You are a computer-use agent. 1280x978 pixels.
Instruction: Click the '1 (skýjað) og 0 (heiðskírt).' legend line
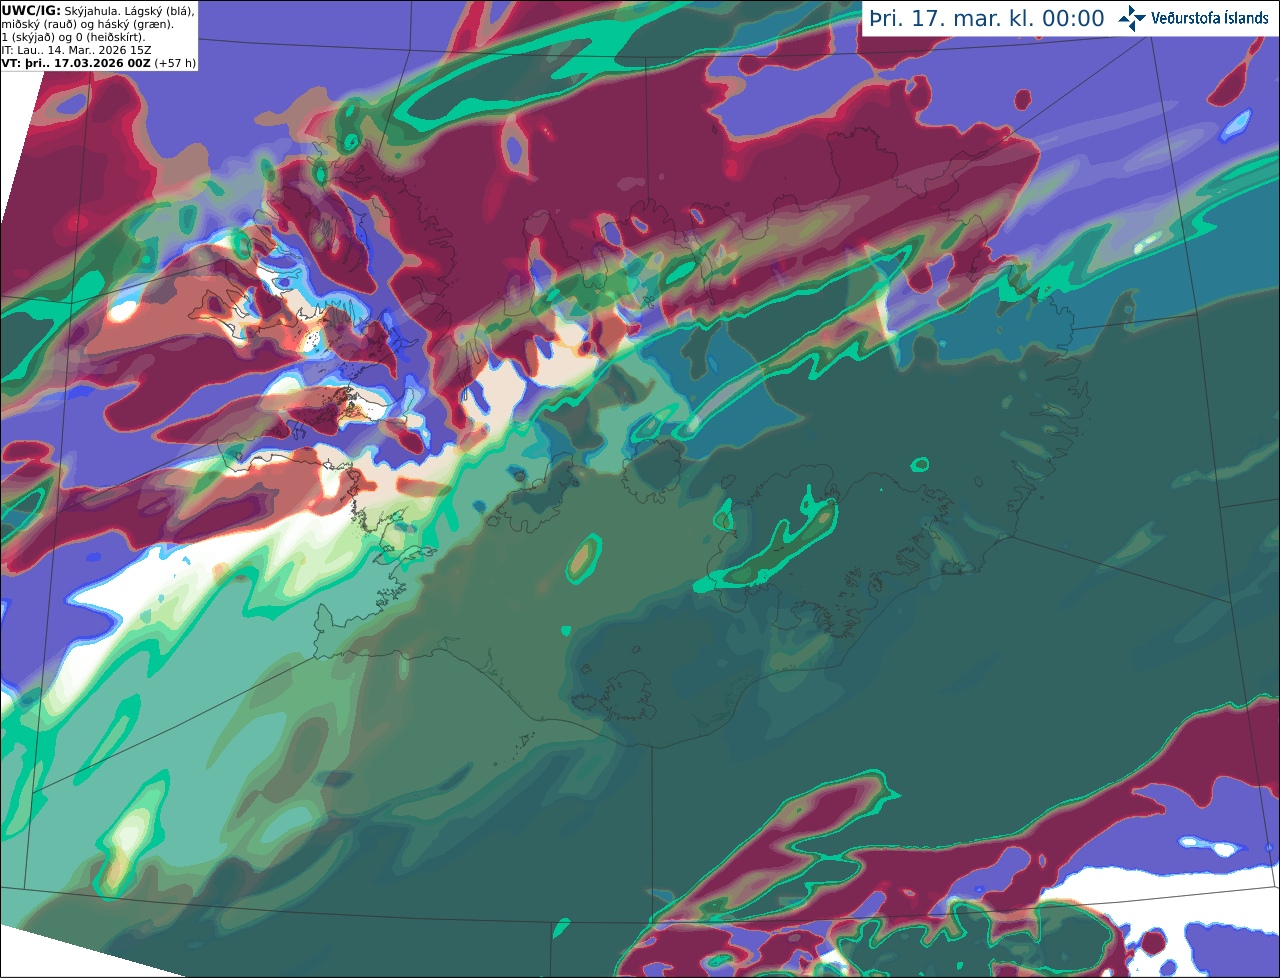73,37
